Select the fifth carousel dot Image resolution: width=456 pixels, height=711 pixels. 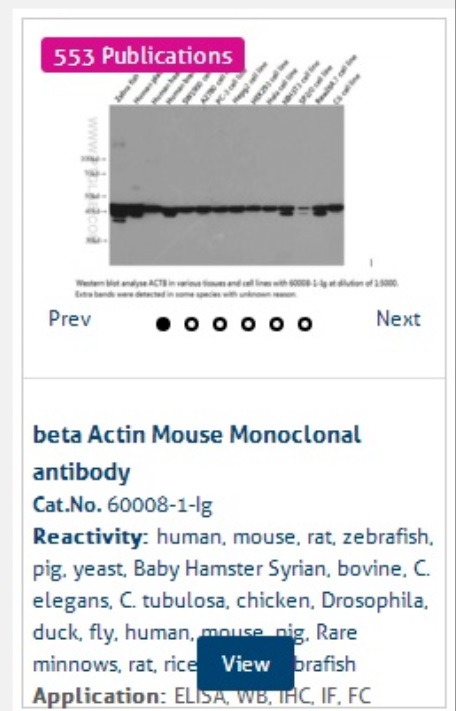[277, 324]
